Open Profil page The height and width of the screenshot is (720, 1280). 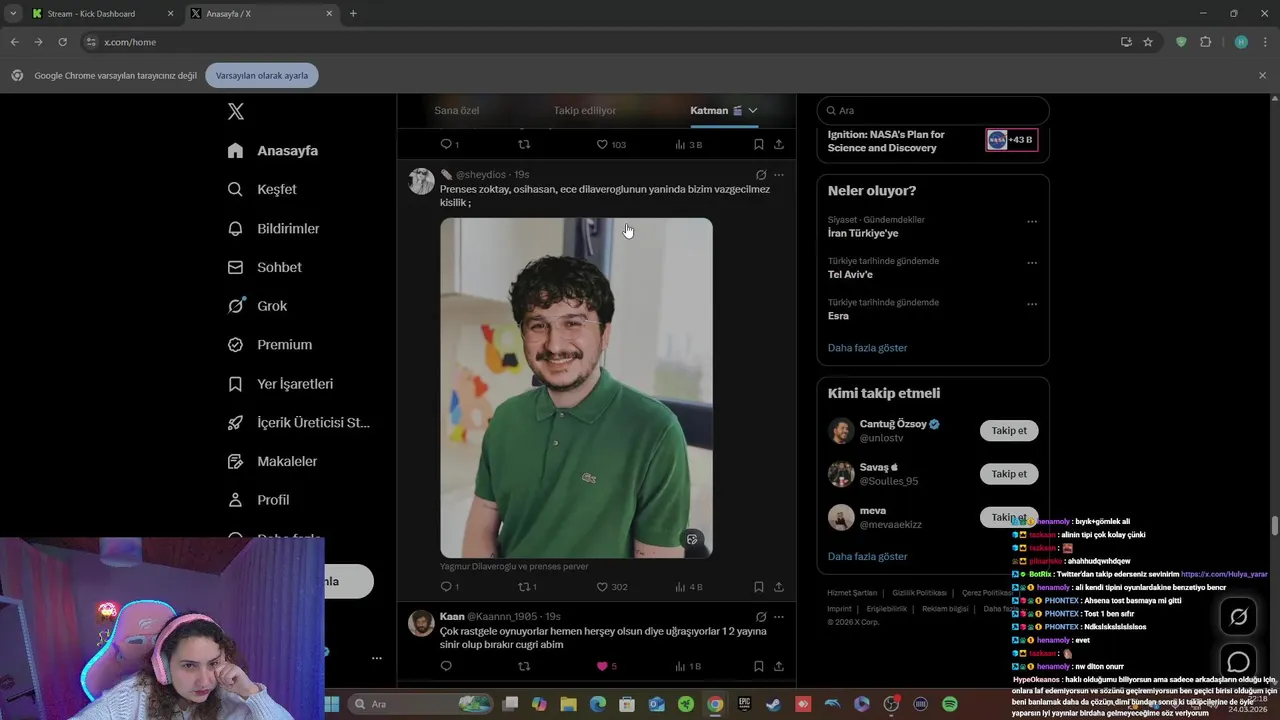tap(258, 499)
